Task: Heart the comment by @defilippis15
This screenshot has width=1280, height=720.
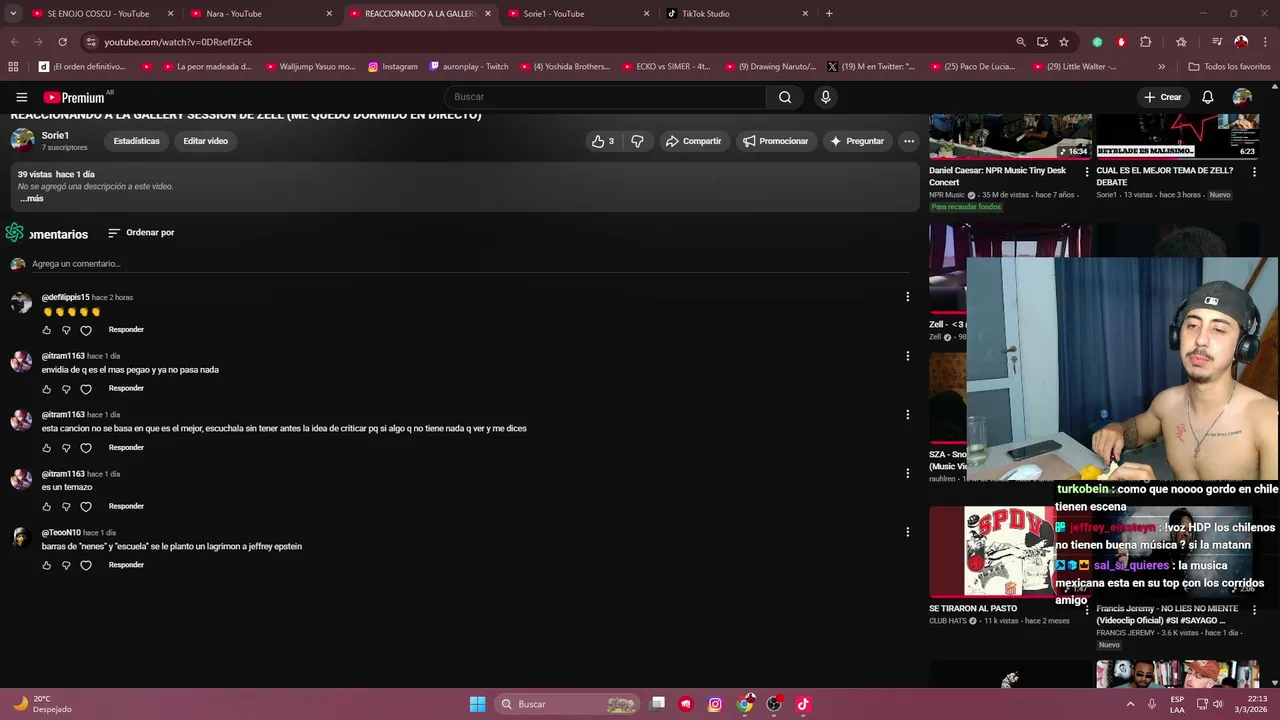Action: tap(86, 330)
